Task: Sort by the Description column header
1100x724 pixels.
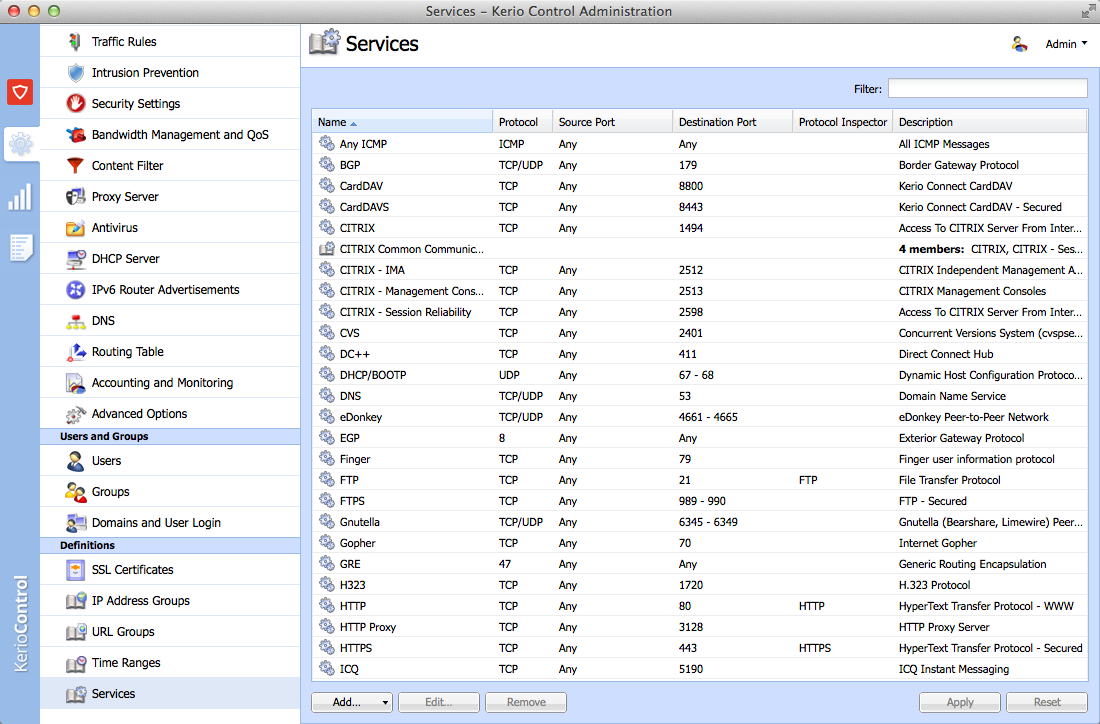Action: coord(990,122)
